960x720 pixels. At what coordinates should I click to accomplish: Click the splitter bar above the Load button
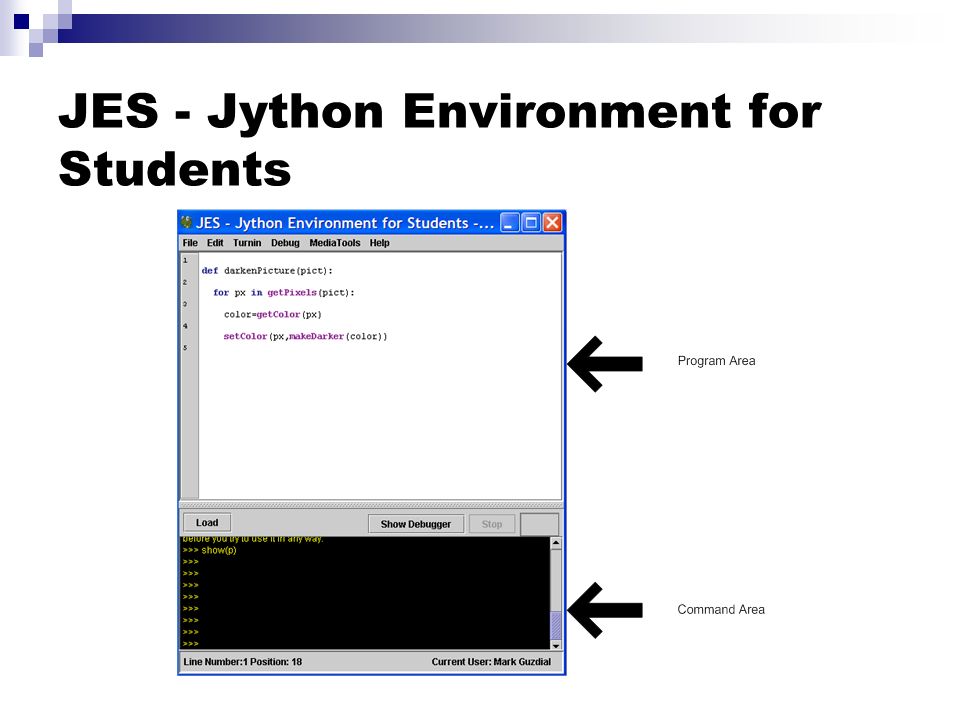tap(370, 505)
